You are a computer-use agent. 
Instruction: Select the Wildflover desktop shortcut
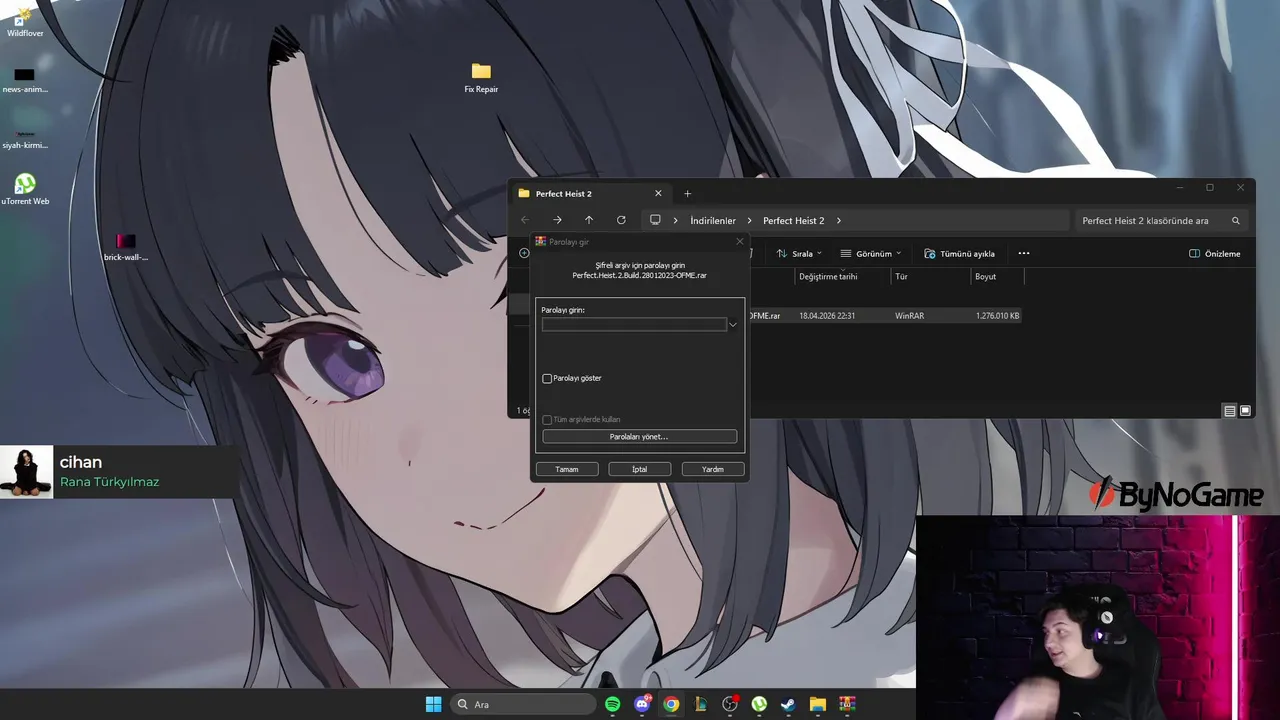[25, 21]
